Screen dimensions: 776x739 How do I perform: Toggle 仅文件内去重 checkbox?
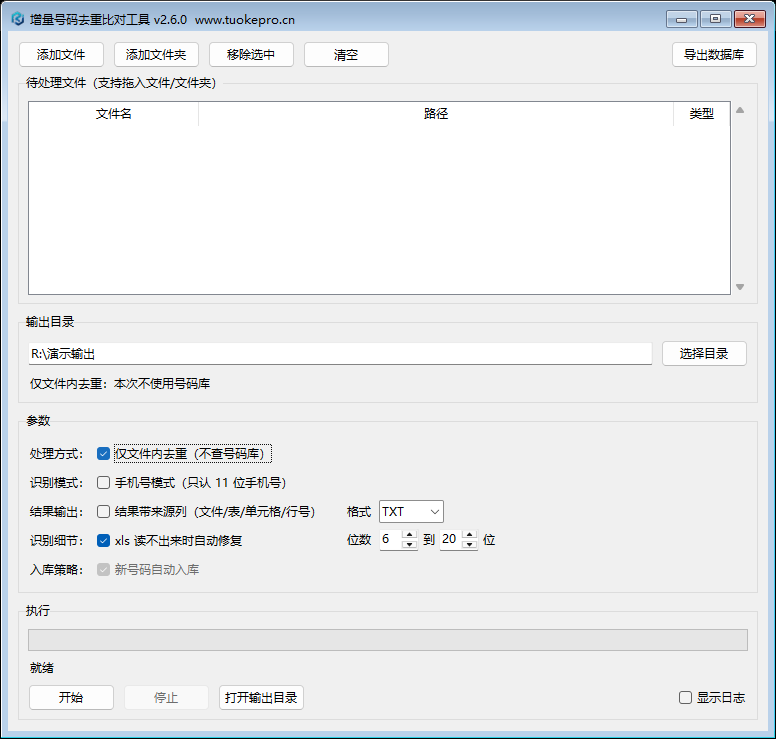pyautogui.click(x=103, y=454)
